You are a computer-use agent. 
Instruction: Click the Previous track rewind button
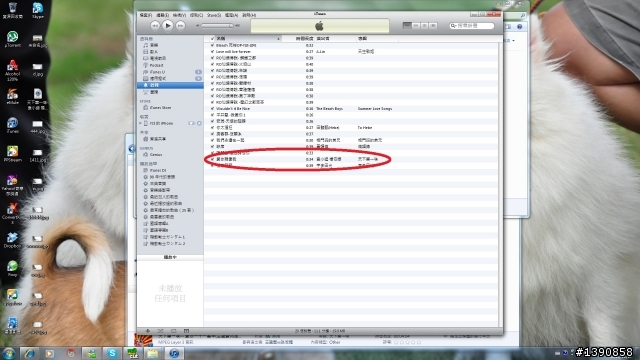(x=155, y=26)
